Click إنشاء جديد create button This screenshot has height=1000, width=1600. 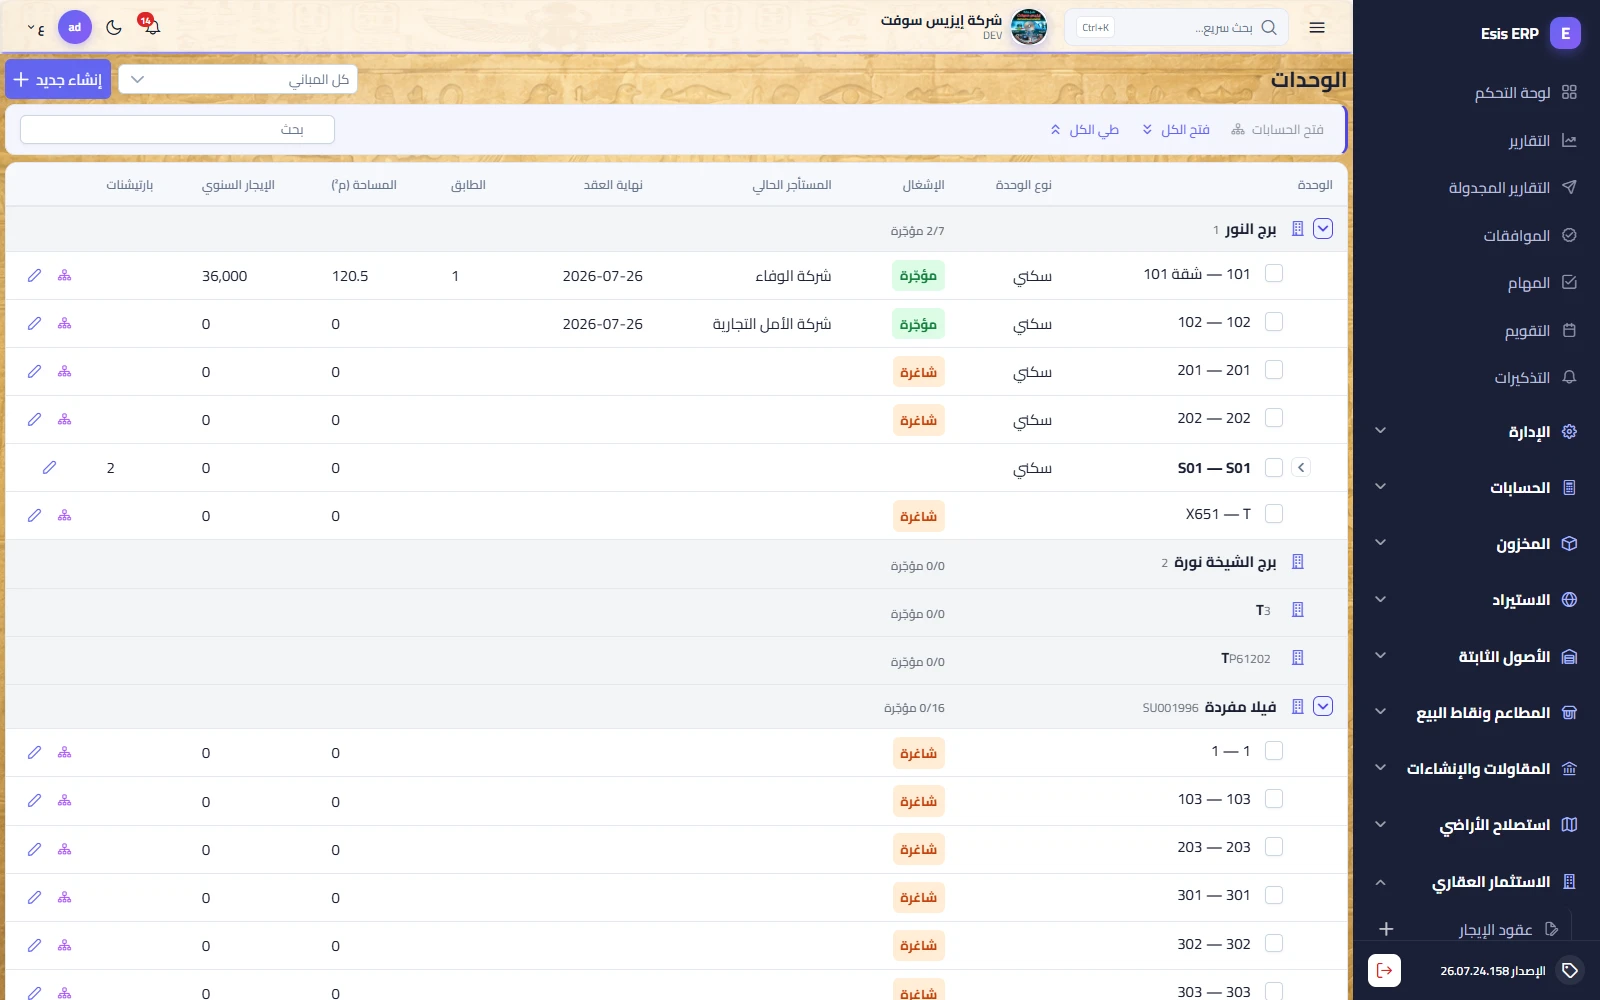click(x=57, y=79)
